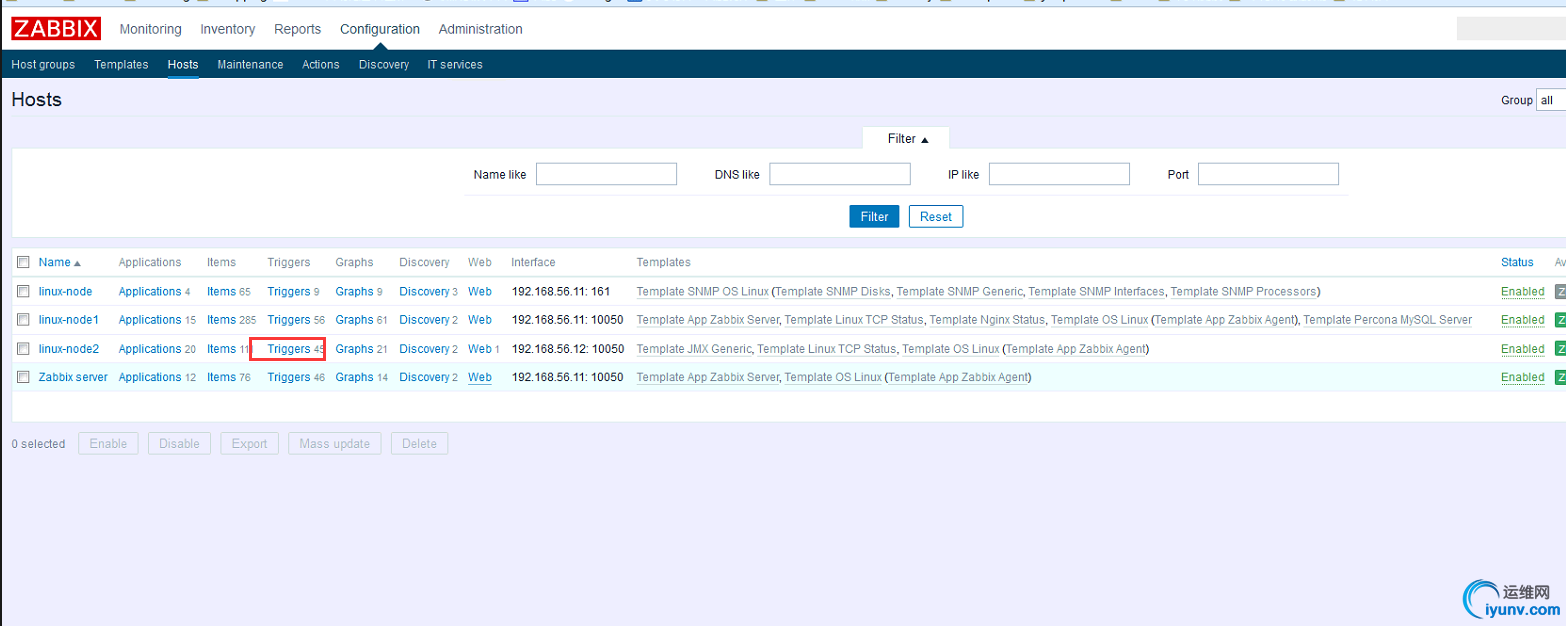The width and height of the screenshot is (1566, 626).
Task: Select the linux-node checkbox
Action: point(23,292)
